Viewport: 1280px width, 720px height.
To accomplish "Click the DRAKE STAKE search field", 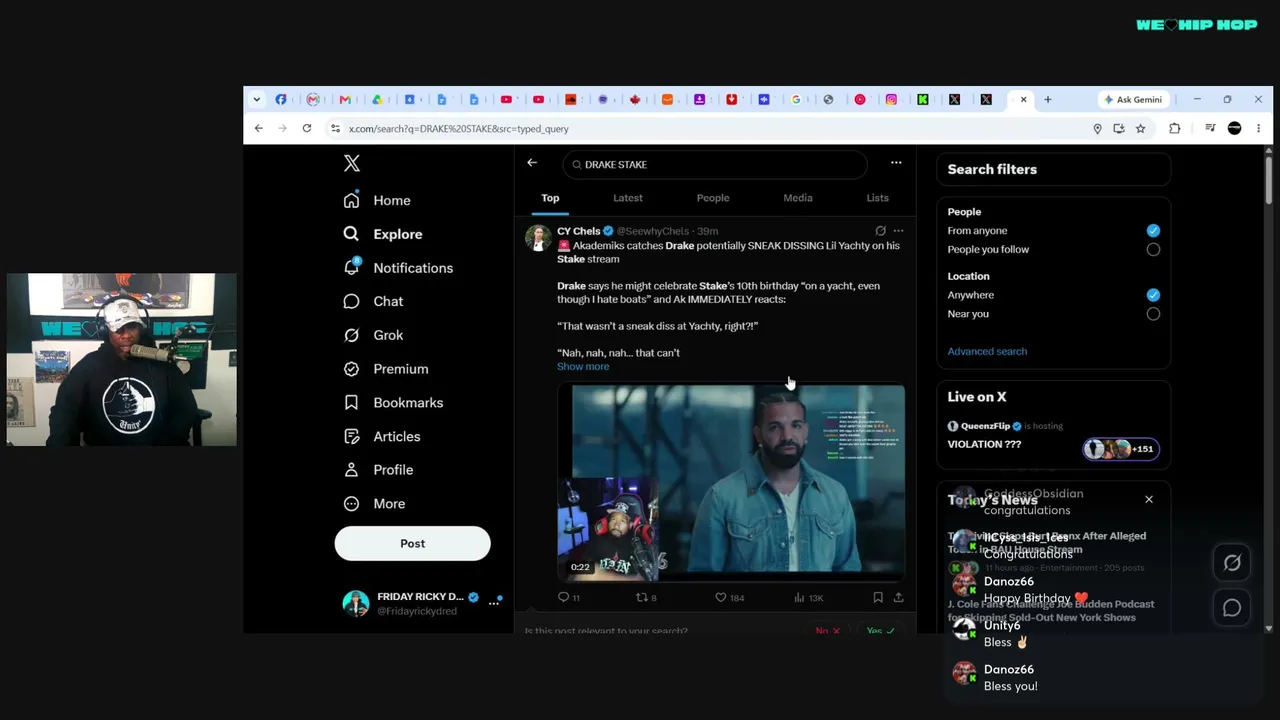I will tap(715, 164).
